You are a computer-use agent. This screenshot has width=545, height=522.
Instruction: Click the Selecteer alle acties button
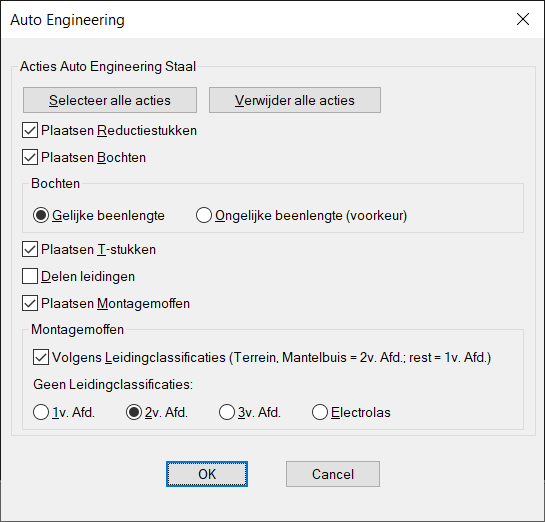(x=110, y=100)
